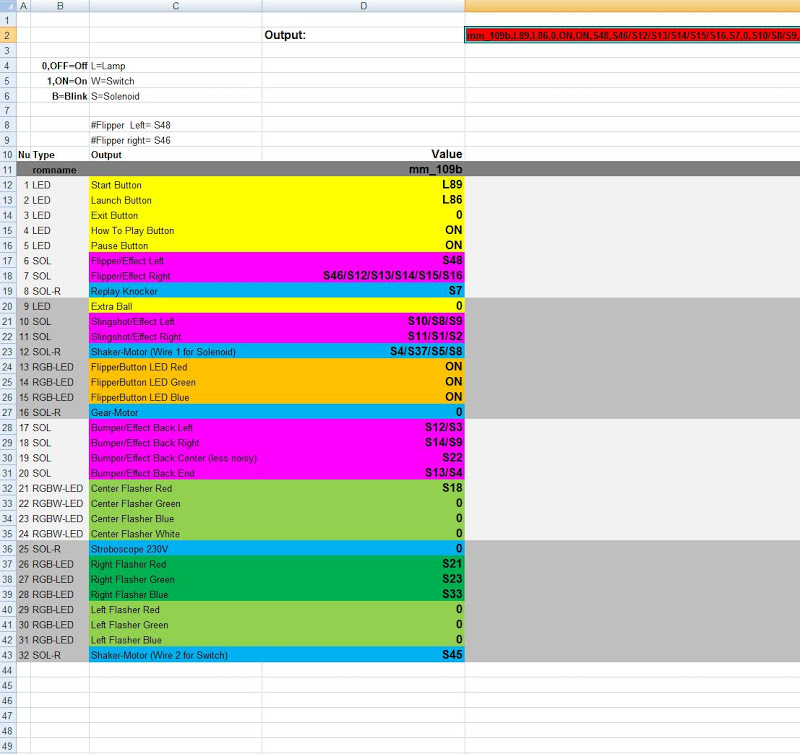Click the 'Output:' label cell
The width and height of the screenshot is (800, 754).
[363, 35]
